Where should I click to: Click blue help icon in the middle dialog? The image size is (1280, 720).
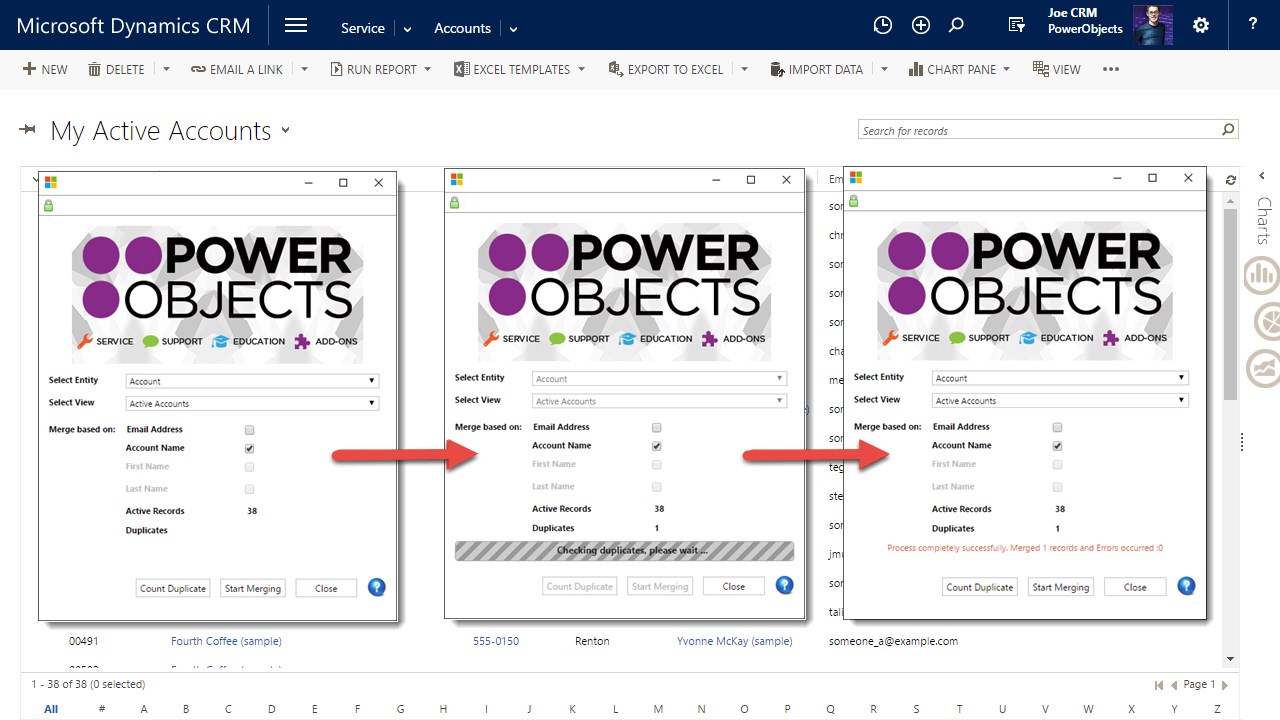pyautogui.click(x=785, y=585)
